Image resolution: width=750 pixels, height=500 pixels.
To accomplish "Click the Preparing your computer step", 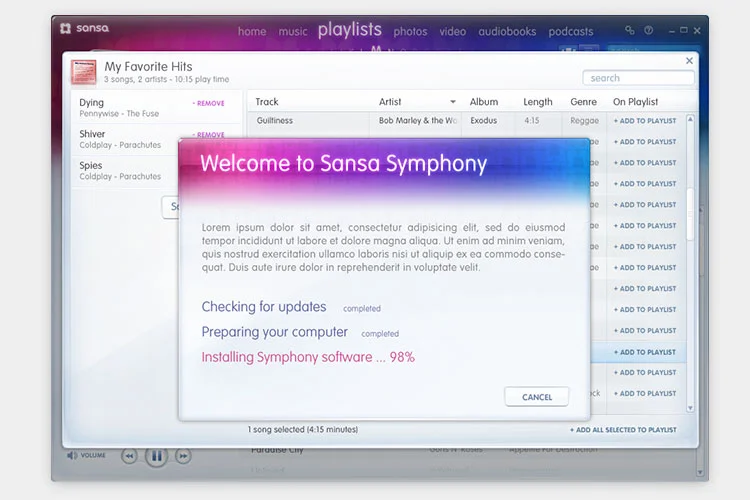I will [275, 332].
